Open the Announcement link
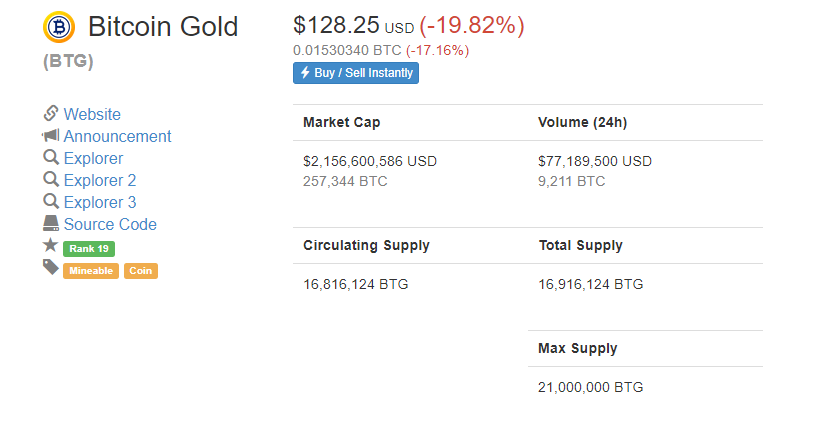The image size is (813, 439). 117,136
